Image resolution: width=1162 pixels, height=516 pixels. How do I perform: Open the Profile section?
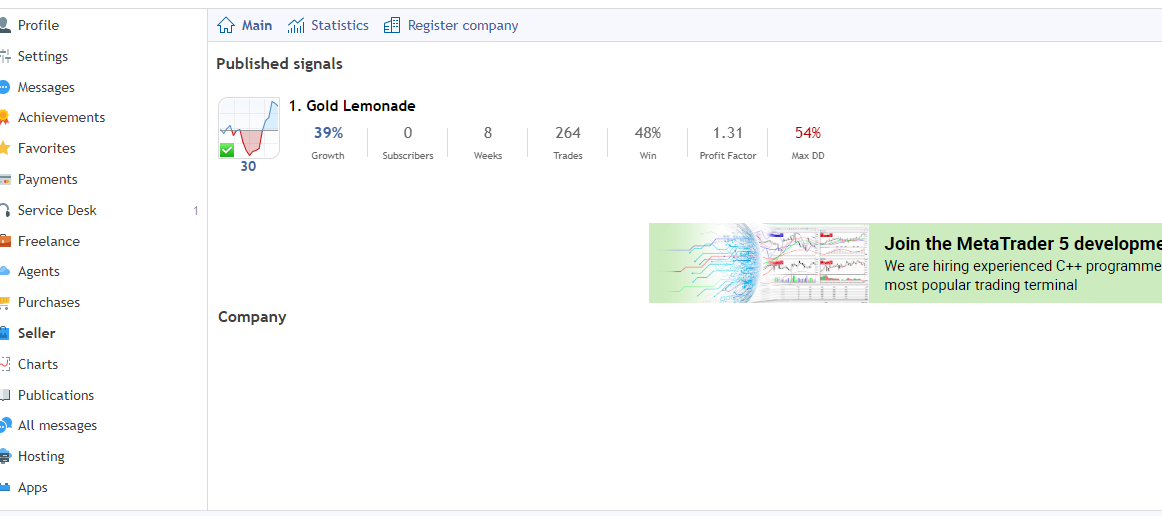pyautogui.click(x=39, y=25)
